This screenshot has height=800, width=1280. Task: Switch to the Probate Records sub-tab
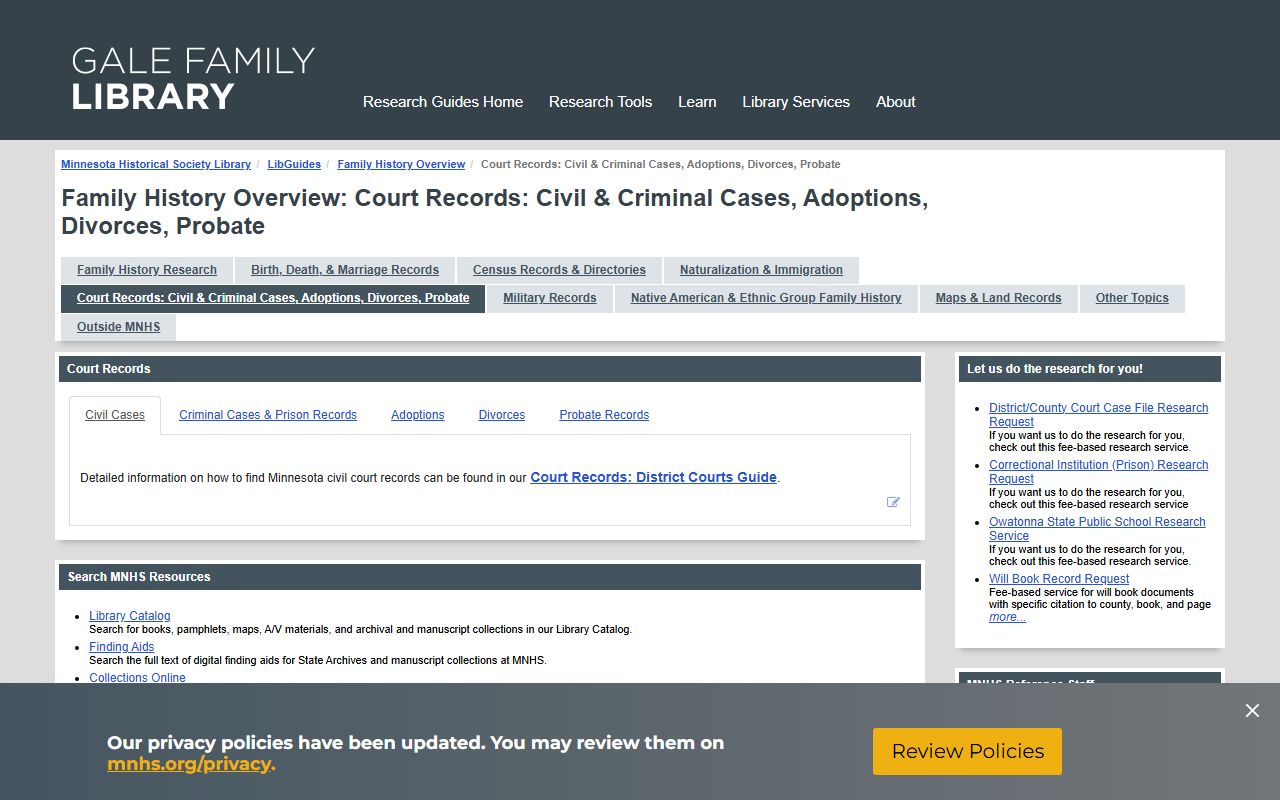(604, 415)
